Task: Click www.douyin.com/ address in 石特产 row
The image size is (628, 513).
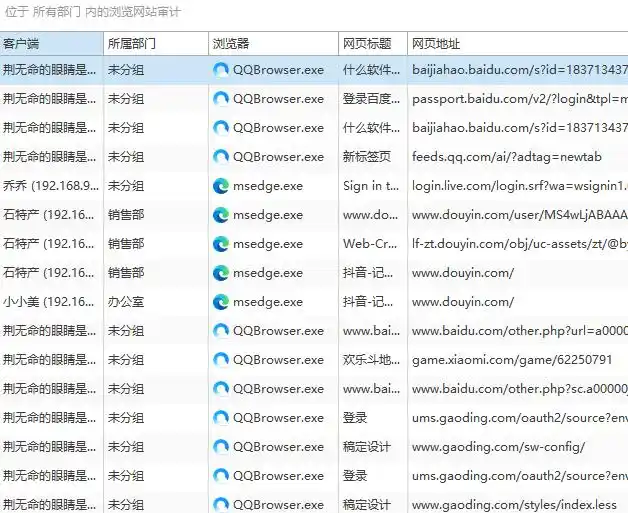Action: (463, 273)
